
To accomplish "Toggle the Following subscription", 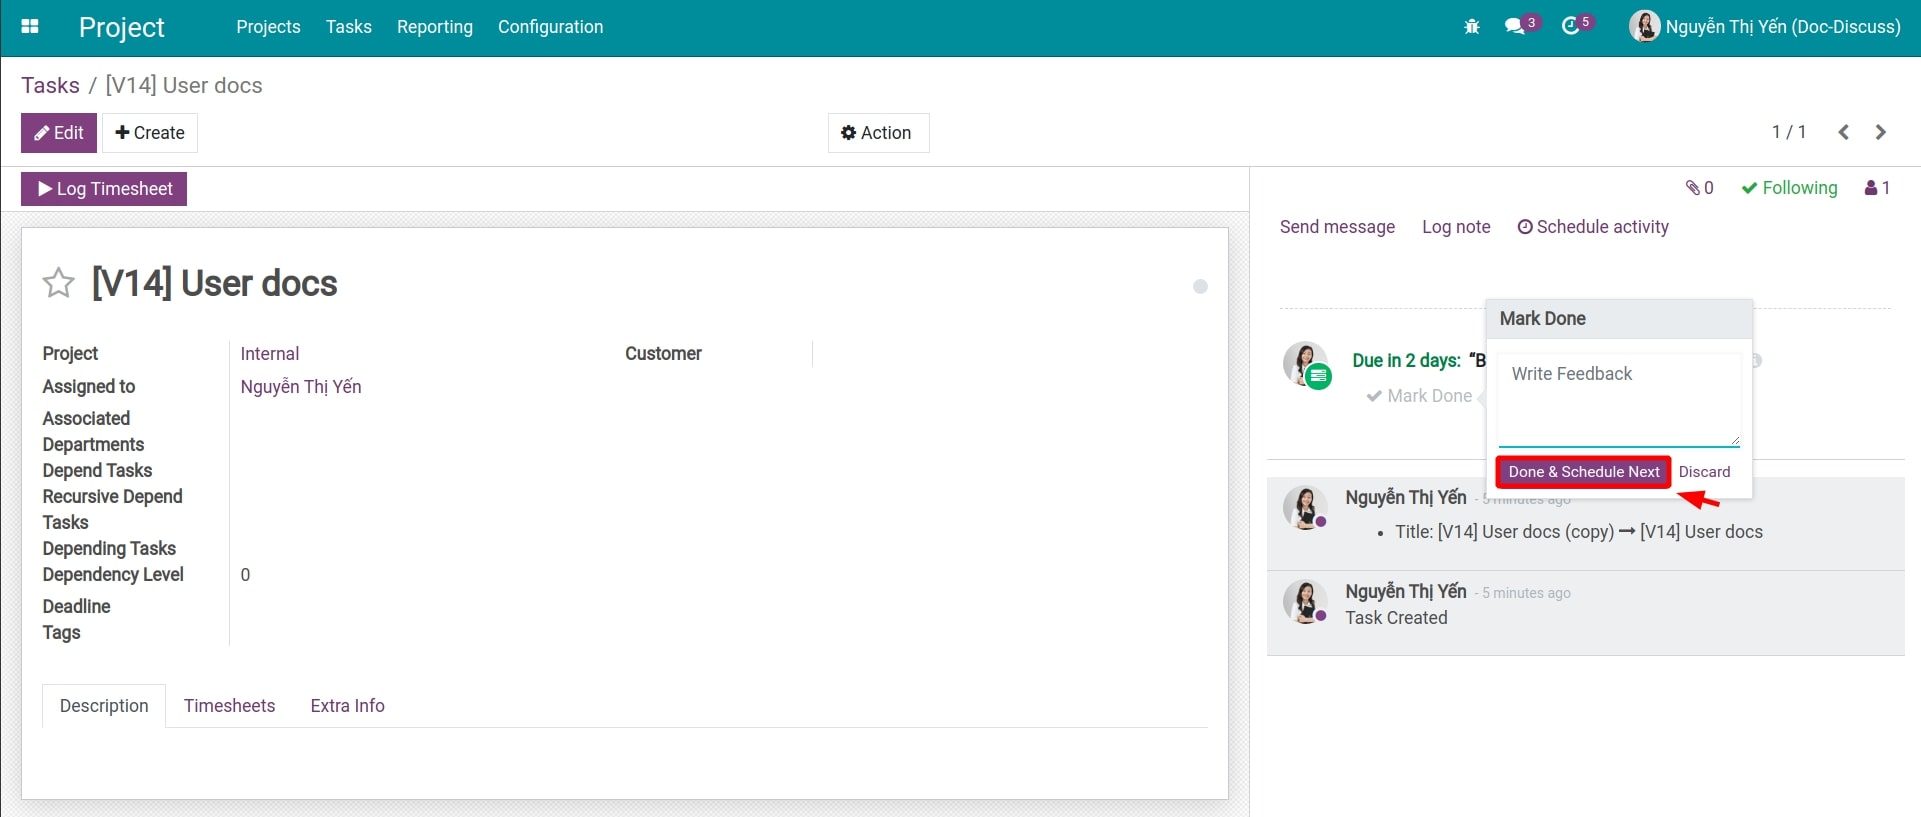I will click(1789, 188).
